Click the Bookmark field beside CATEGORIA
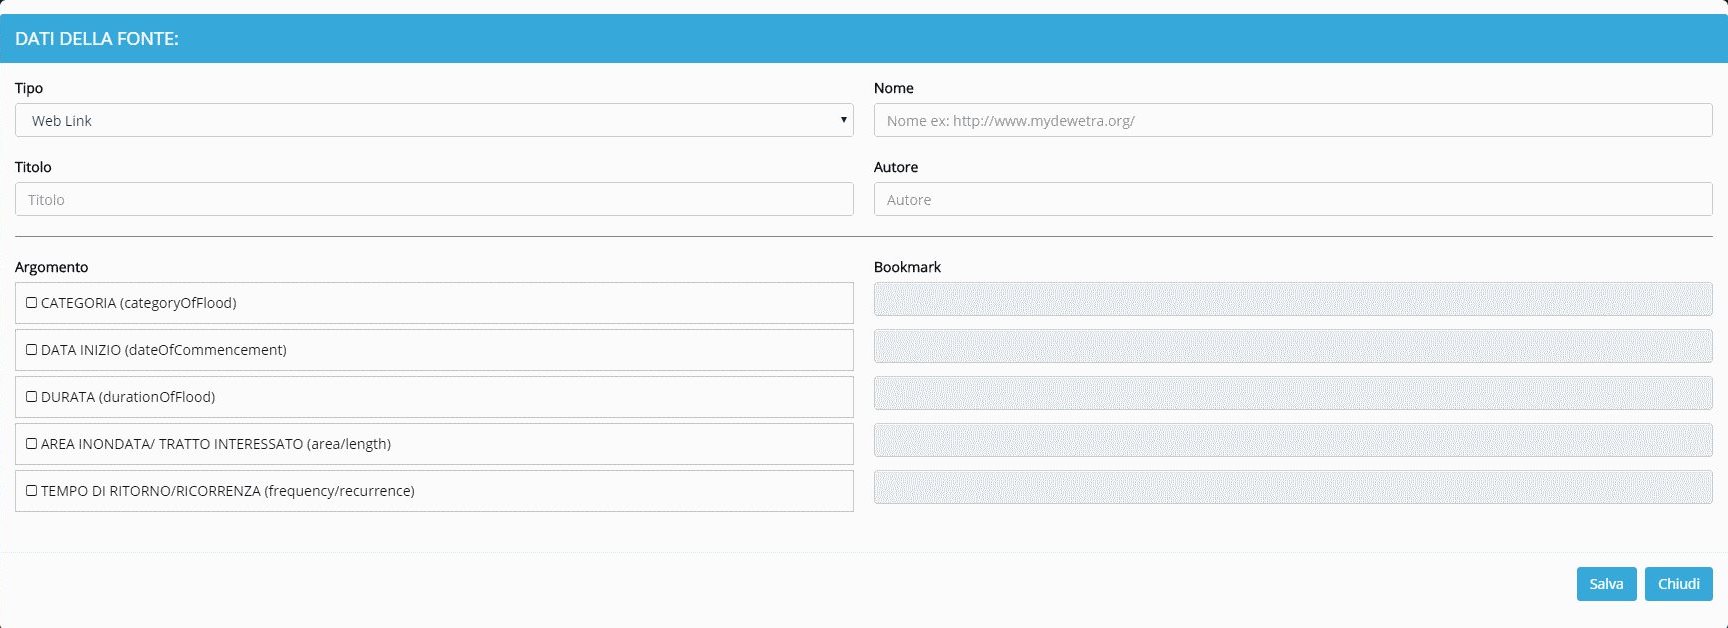Viewport: 1728px width, 628px height. 1292,299
